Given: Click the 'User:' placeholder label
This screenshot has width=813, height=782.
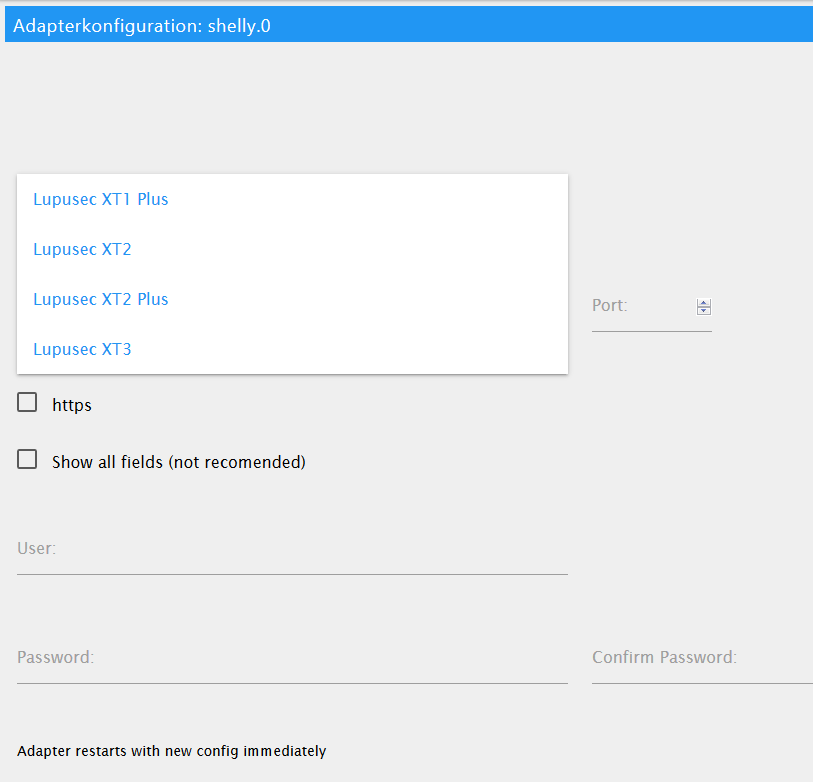Looking at the screenshot, I should point(37,548).
